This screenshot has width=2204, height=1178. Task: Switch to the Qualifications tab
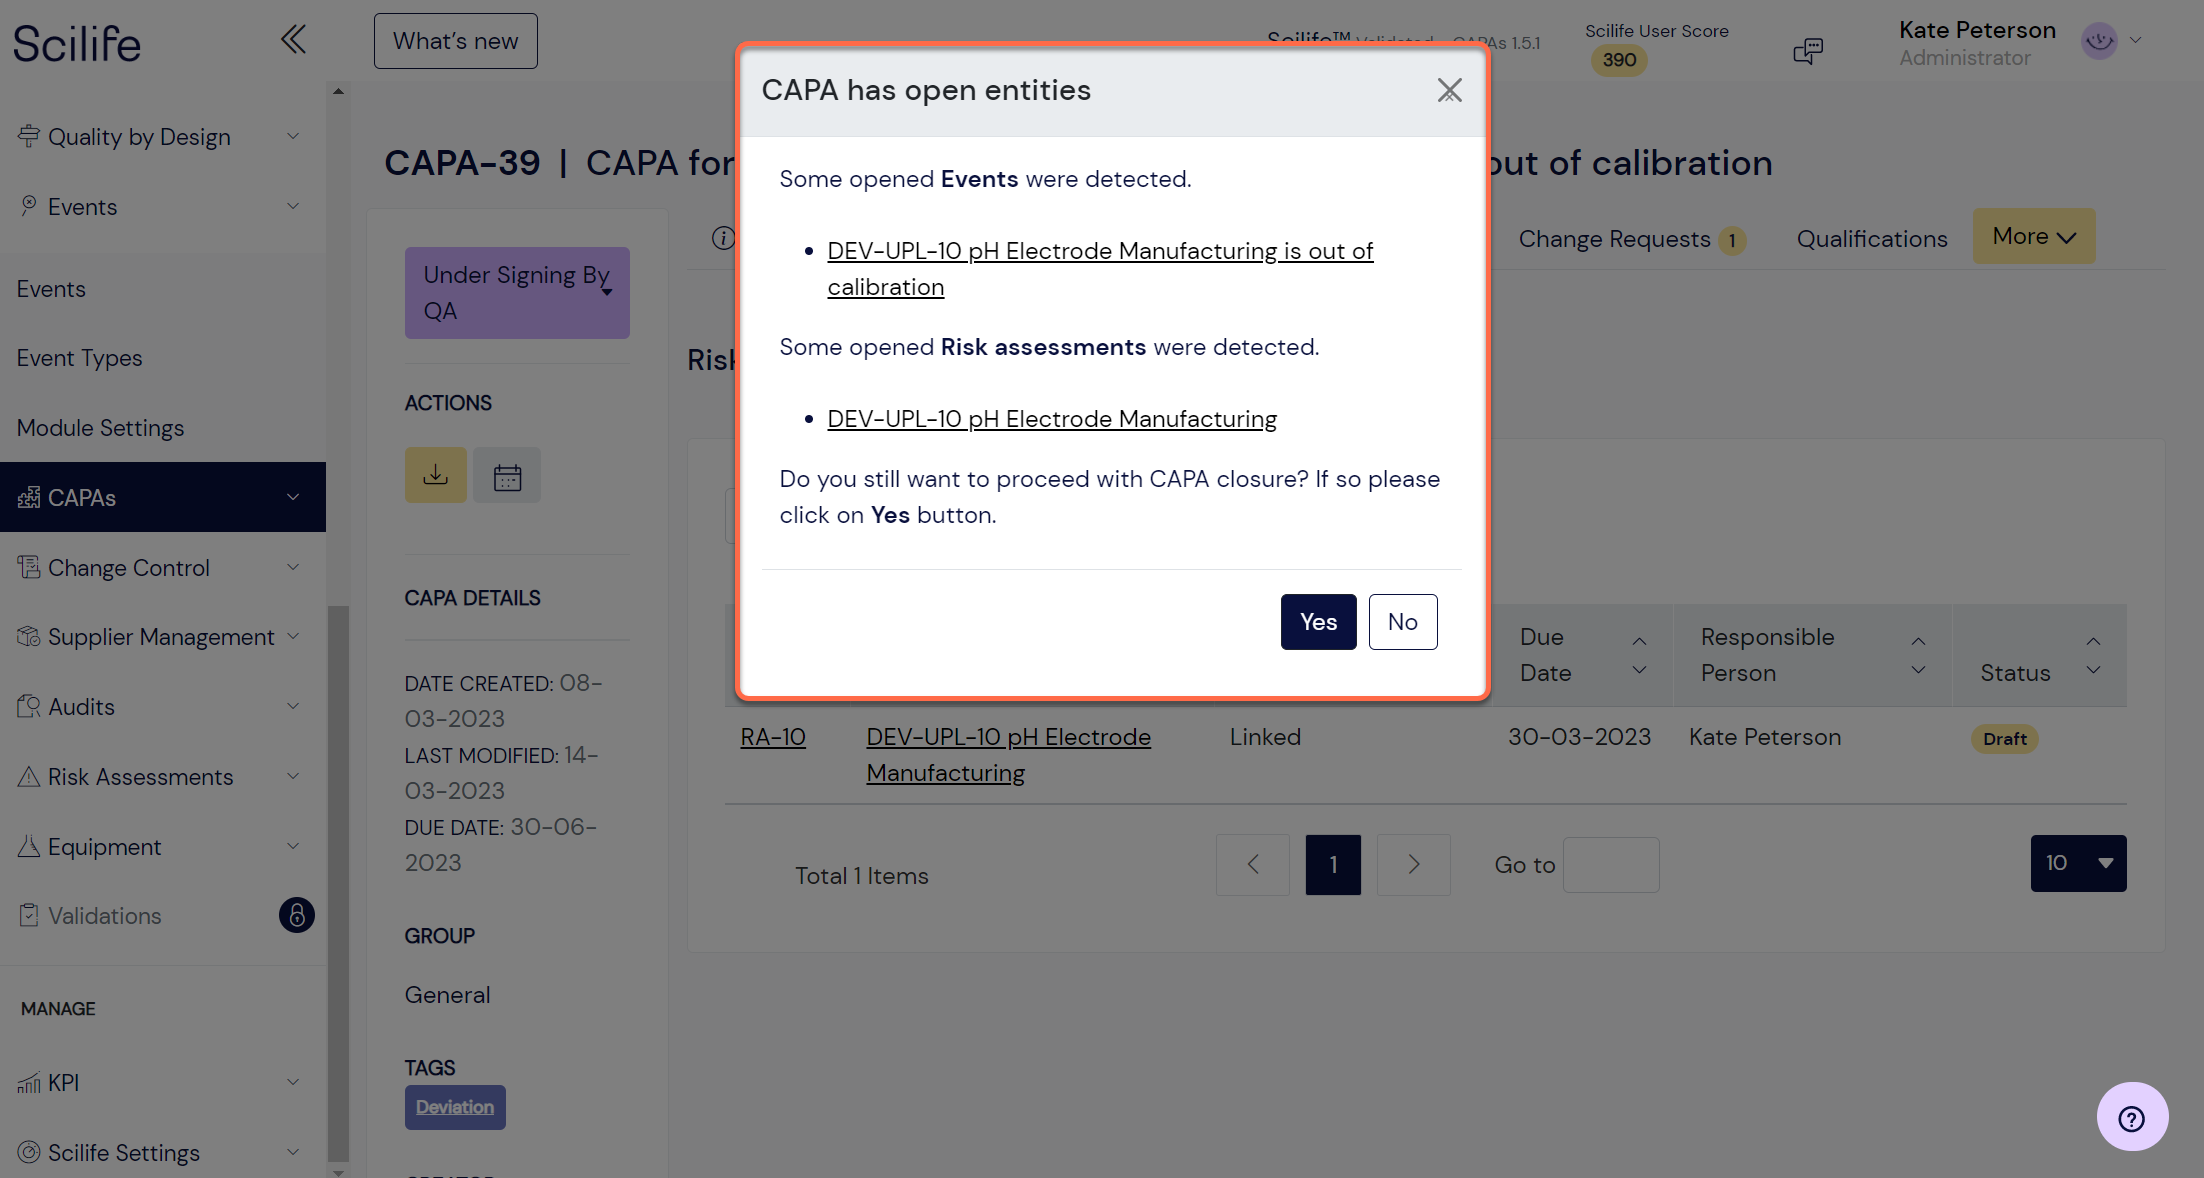pyautogui.click(x=1872, y=239)
